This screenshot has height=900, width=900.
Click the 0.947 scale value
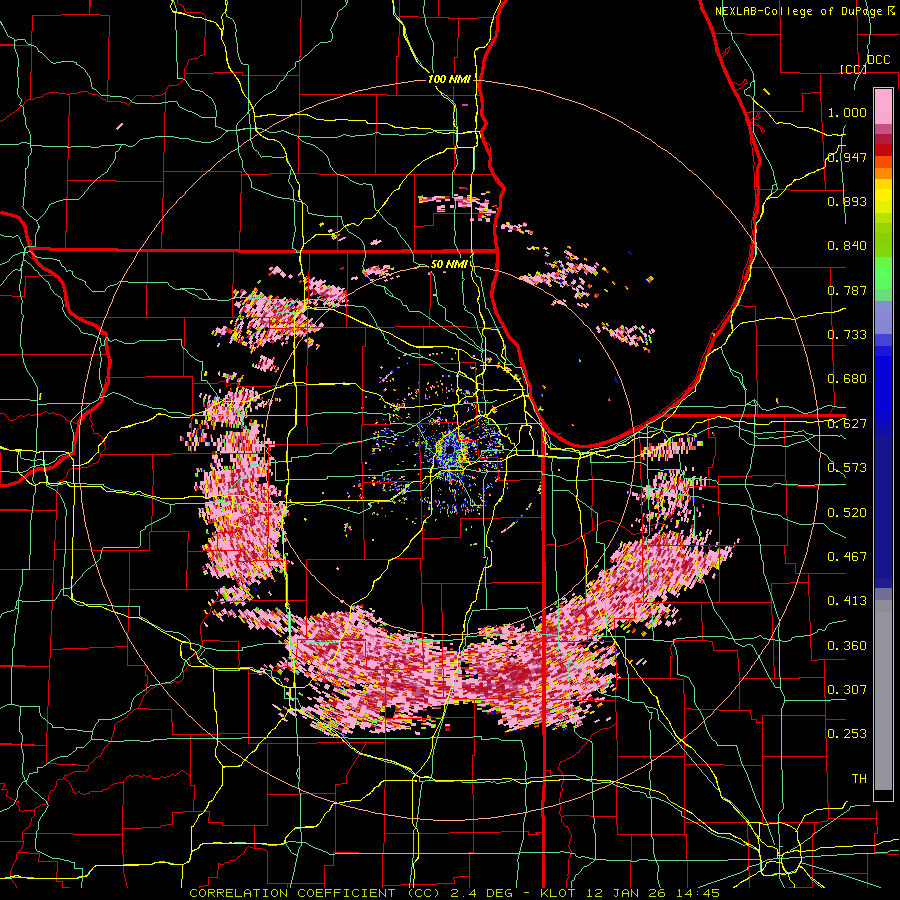tap(847, 157)
